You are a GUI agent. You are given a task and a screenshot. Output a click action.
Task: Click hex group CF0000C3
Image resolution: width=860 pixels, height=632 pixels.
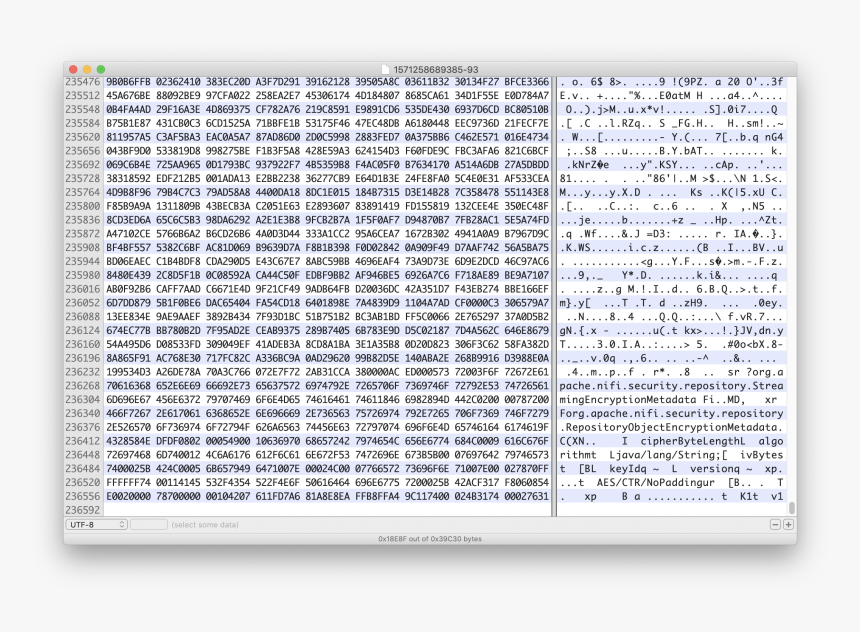pos(477,303)
